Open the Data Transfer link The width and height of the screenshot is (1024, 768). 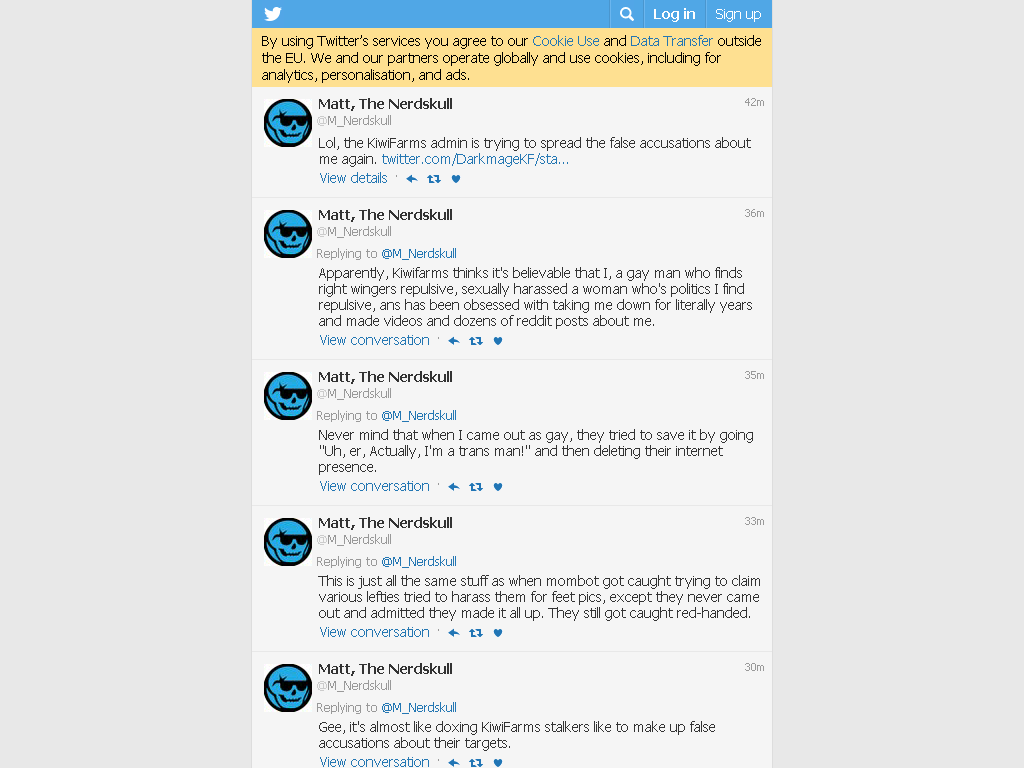point(671,41)
